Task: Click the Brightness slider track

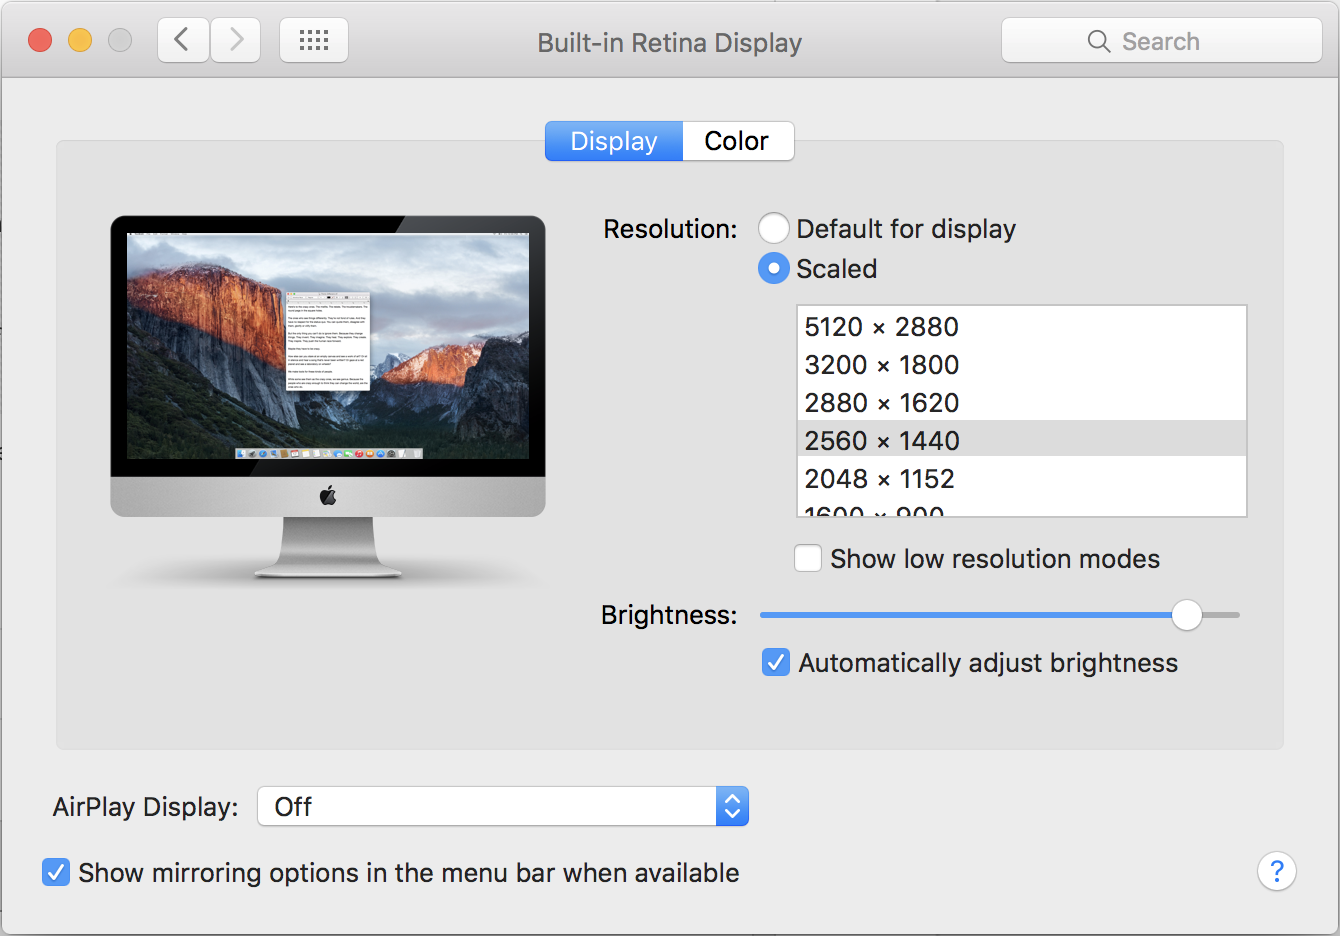Action: (1000, 615)
